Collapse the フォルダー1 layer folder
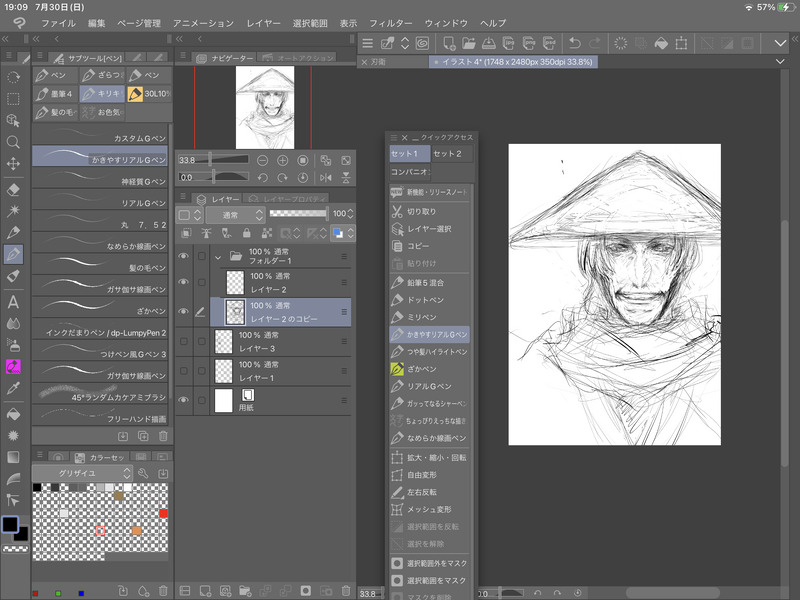The height and width of the screenshot is (600, 800). click(217, 255)
